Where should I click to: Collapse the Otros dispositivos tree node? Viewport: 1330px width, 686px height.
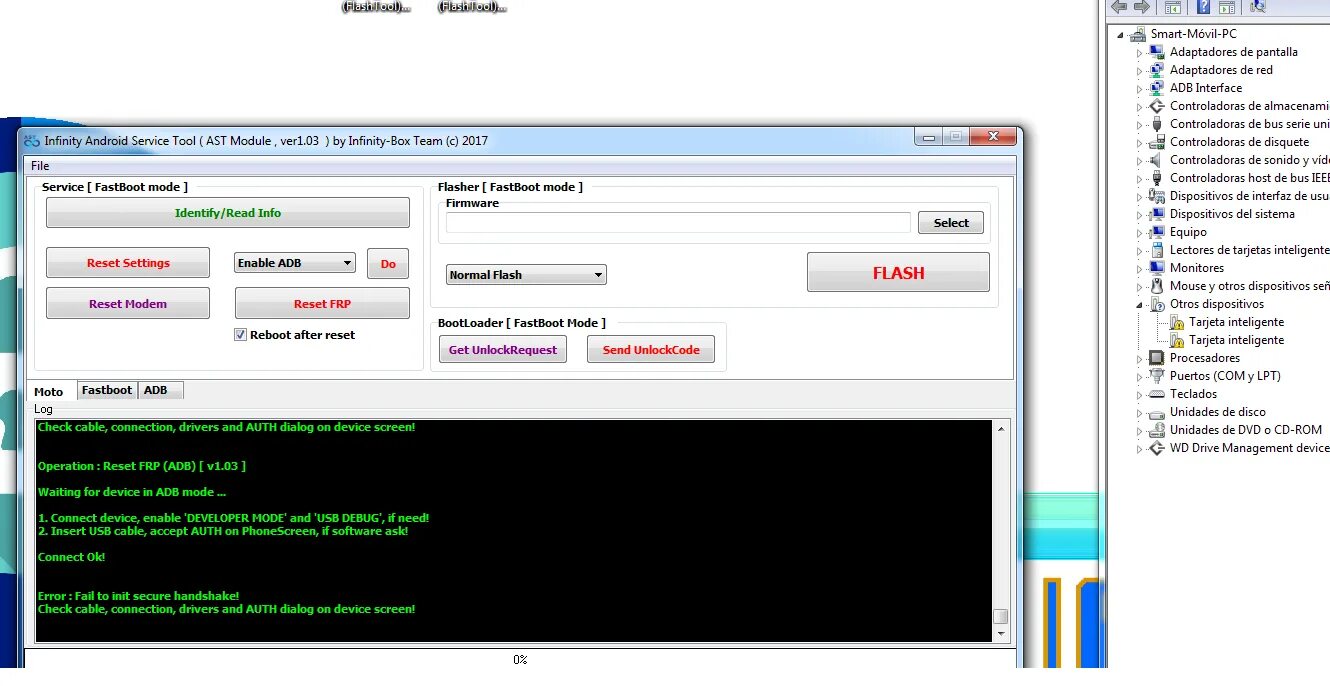coord(1139,304)
